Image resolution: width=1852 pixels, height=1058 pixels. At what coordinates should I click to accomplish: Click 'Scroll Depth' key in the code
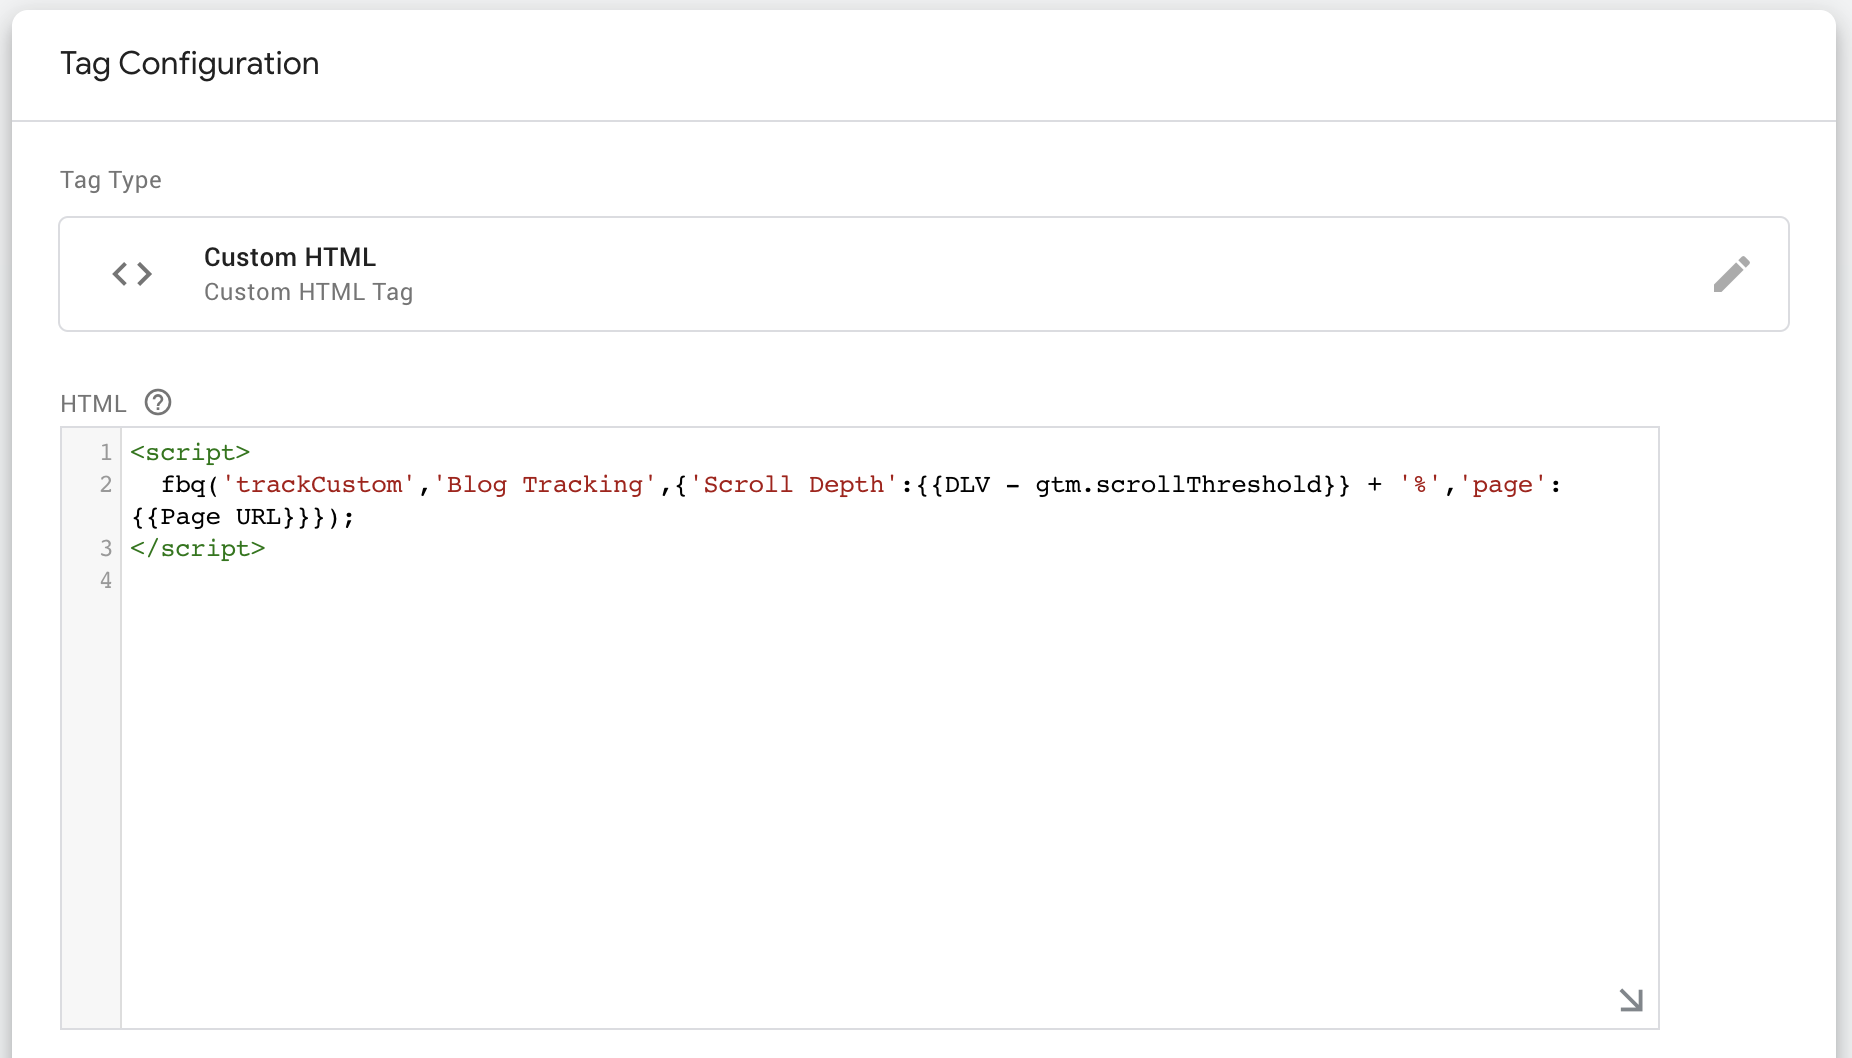tap(793, 485)
